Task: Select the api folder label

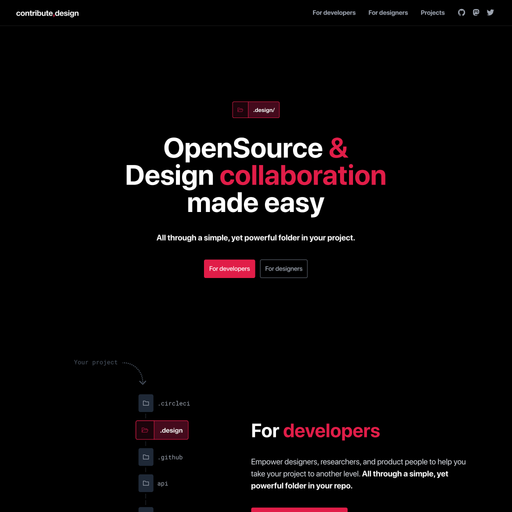Action: click(x=163, y=484)
